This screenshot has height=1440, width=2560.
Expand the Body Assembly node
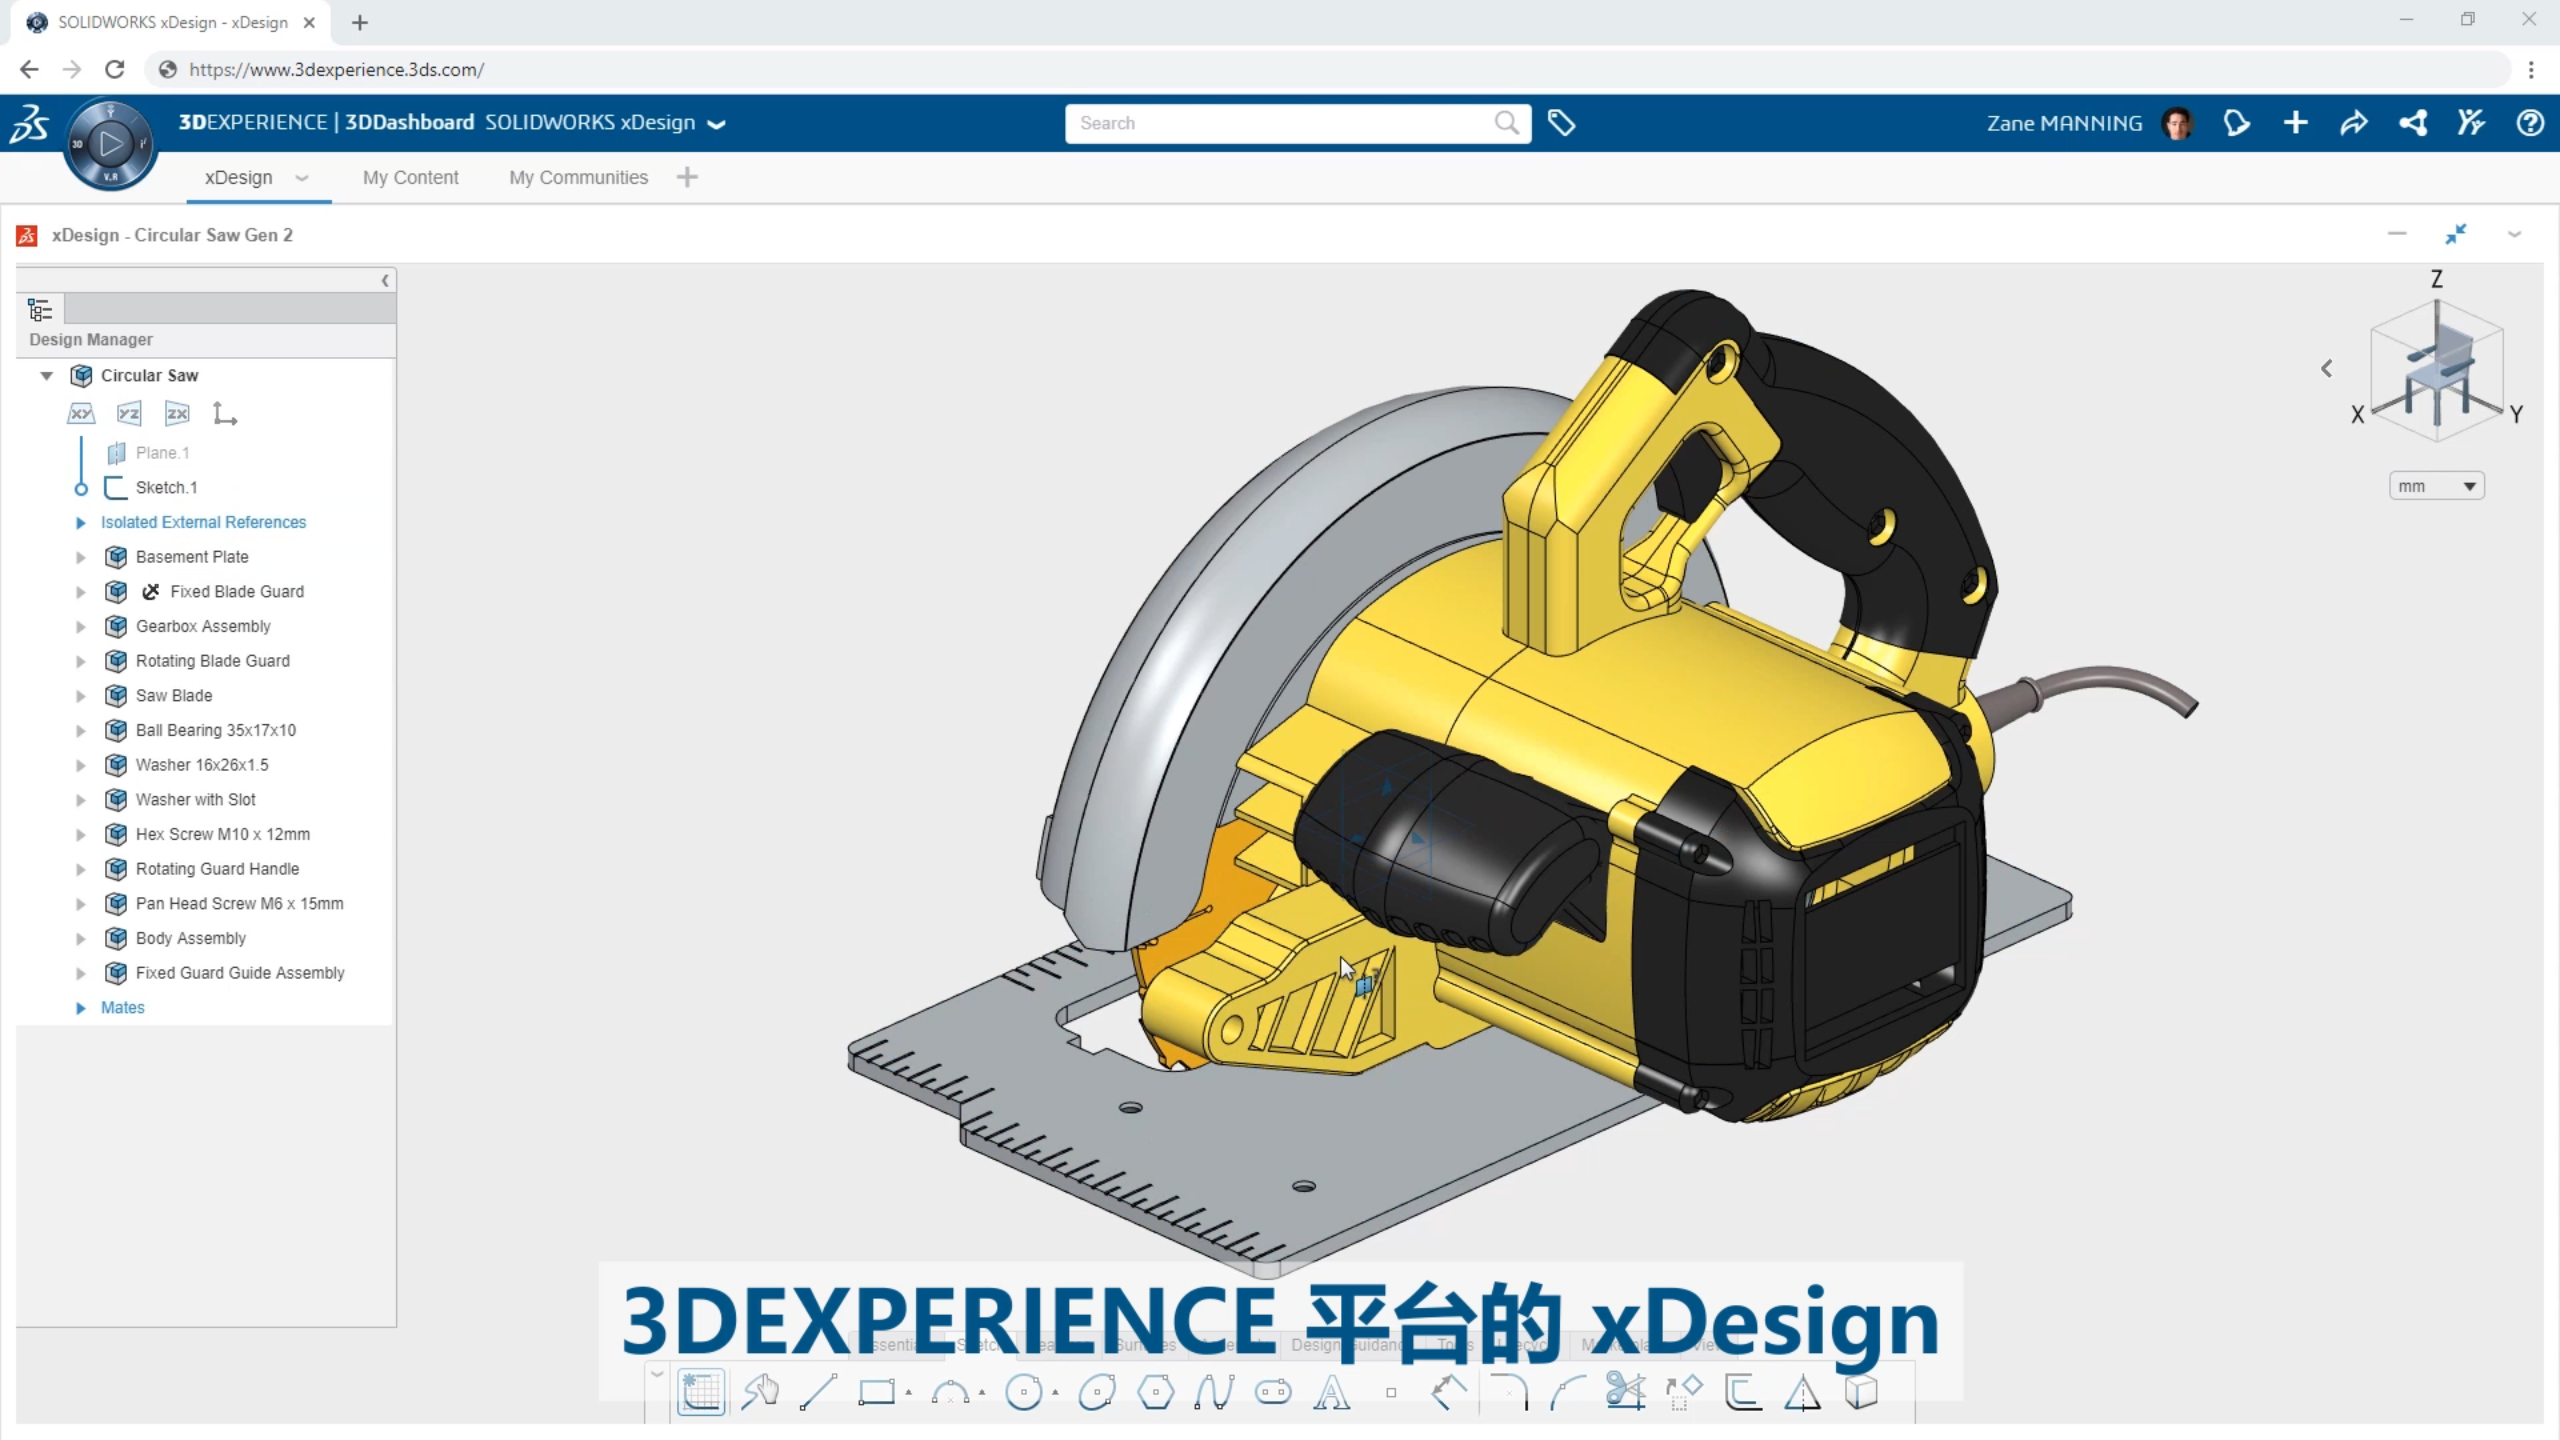coord(81,938)
